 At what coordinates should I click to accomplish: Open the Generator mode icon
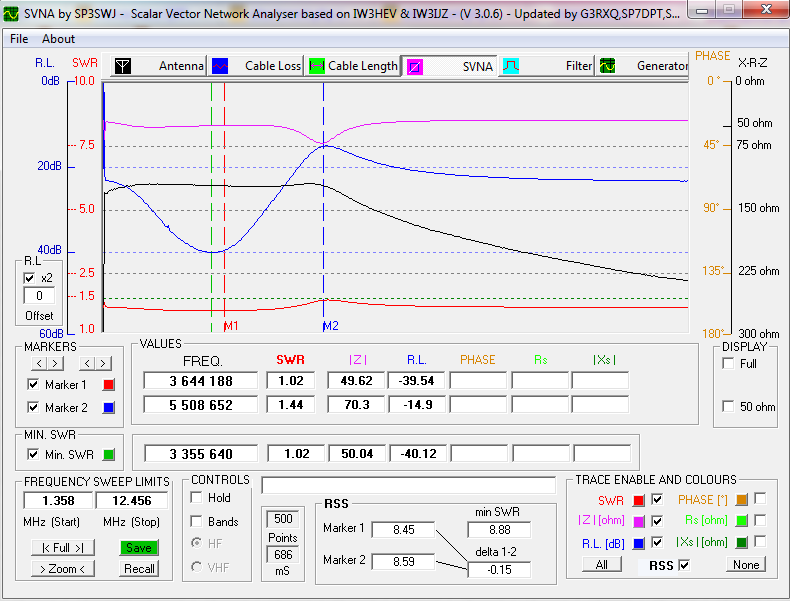click(608, 66)
